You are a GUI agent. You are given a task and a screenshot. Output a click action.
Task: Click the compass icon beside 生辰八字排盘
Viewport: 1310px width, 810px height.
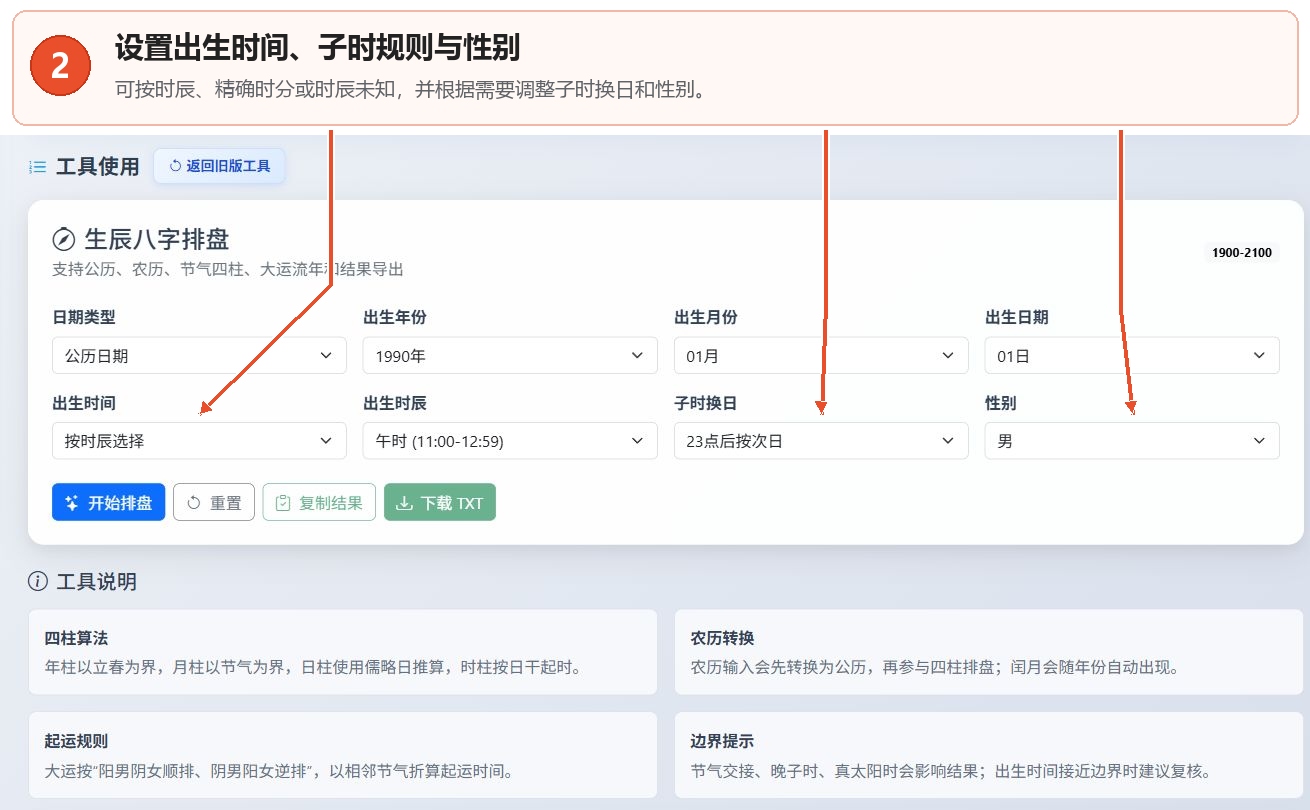pyautogui.click(x=64, y=239)
